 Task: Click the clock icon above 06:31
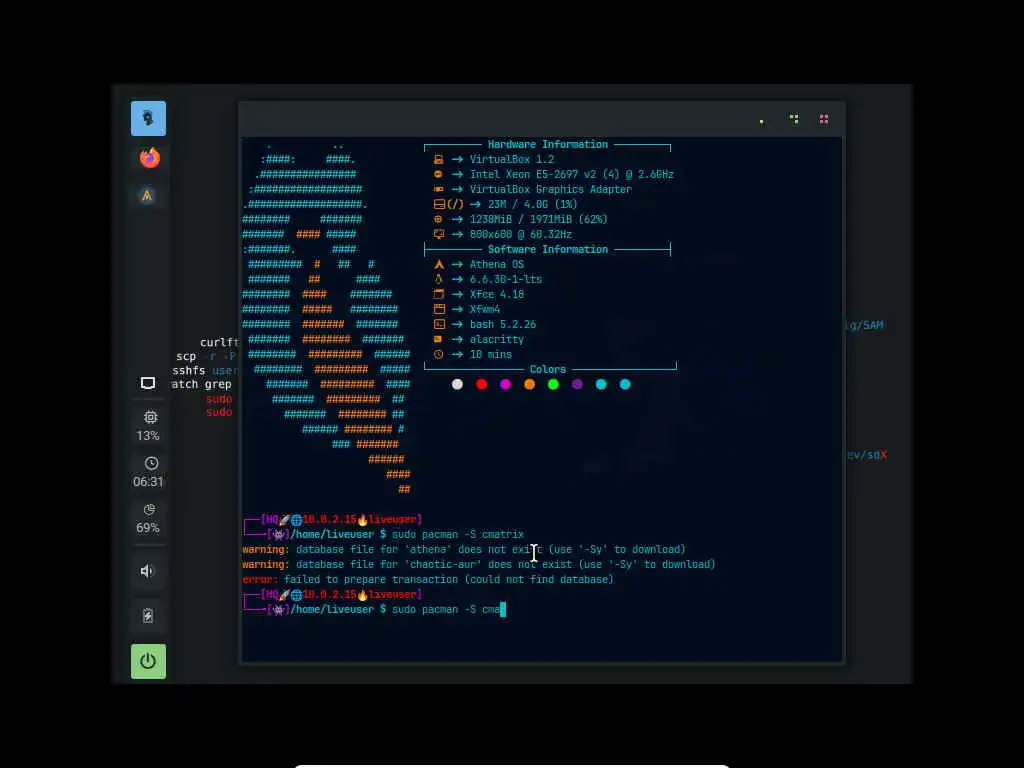152,463
